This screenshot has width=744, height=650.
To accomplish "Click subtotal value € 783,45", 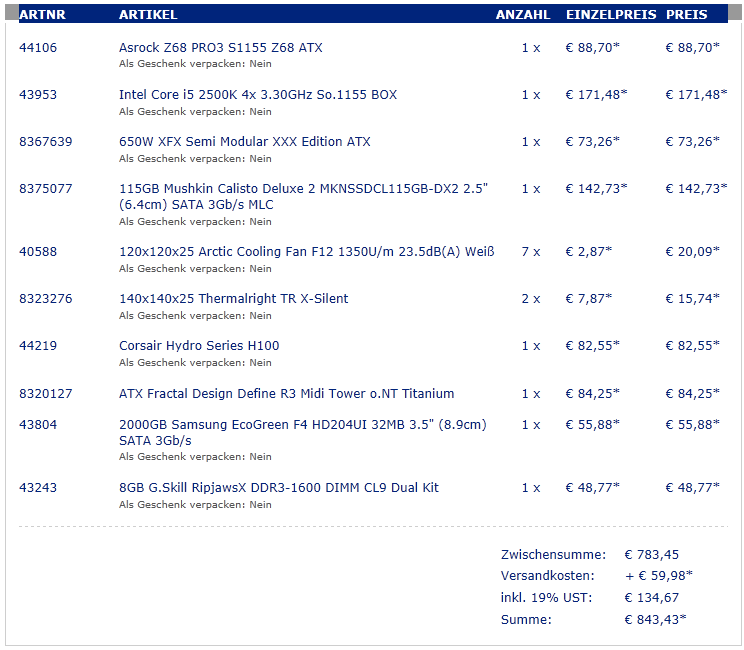I will [652, 554].
